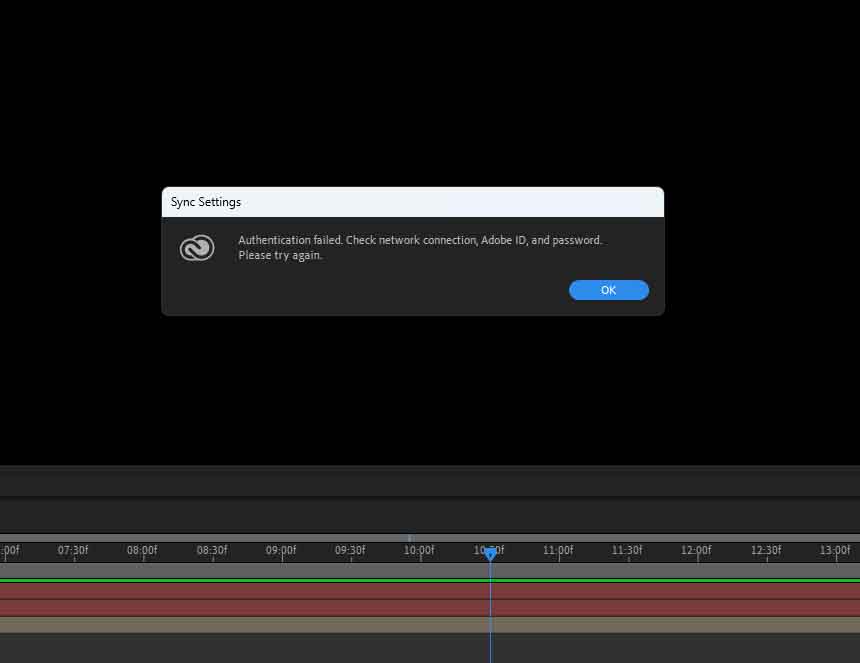This screenshot has height=663, width=860.
Task: Click the Sync Settings title bar
Action: [412, 202]
